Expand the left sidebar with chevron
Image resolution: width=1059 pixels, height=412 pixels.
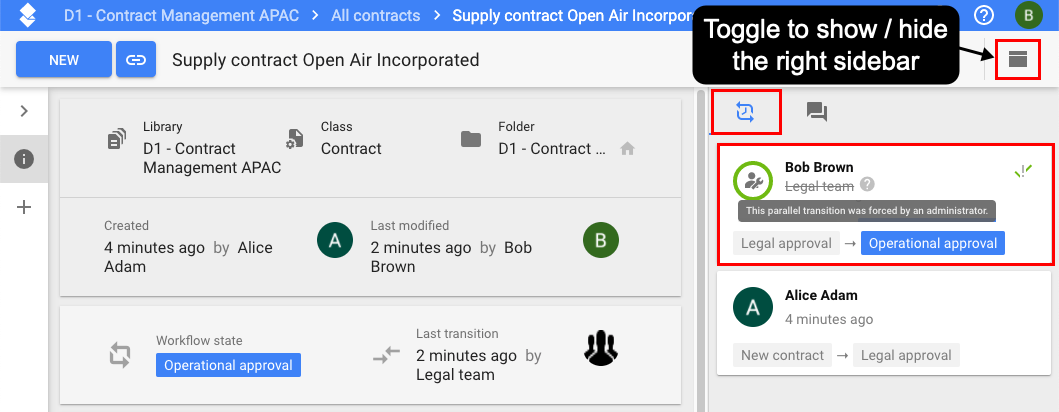pos(24,111)
